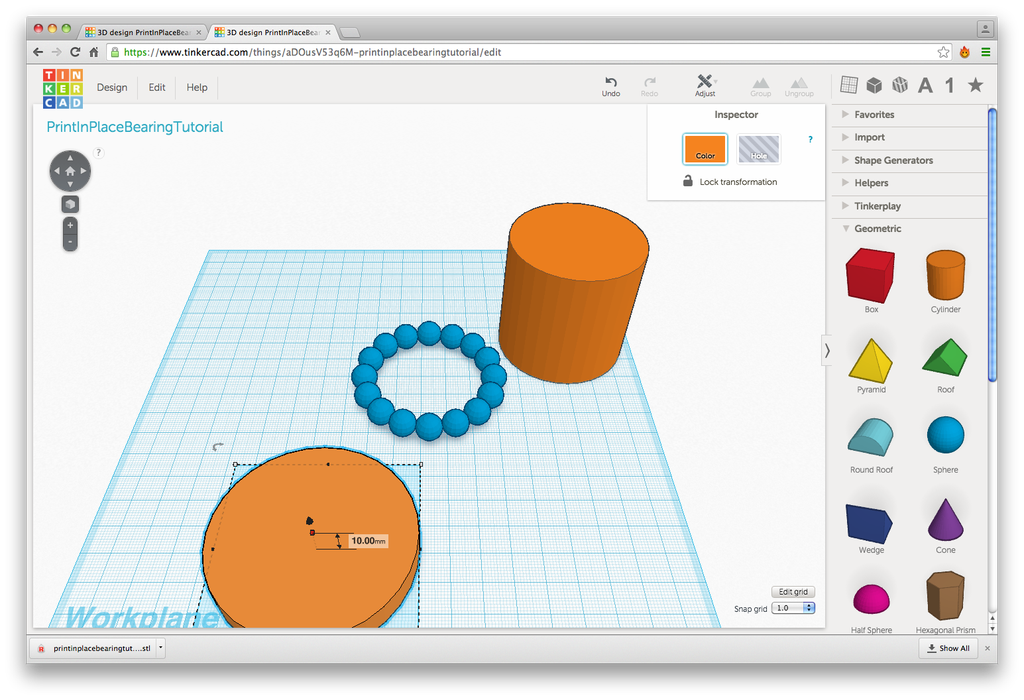Select the number 1 shapes icon
The image size is (1024, 700).
click(950, 85)
